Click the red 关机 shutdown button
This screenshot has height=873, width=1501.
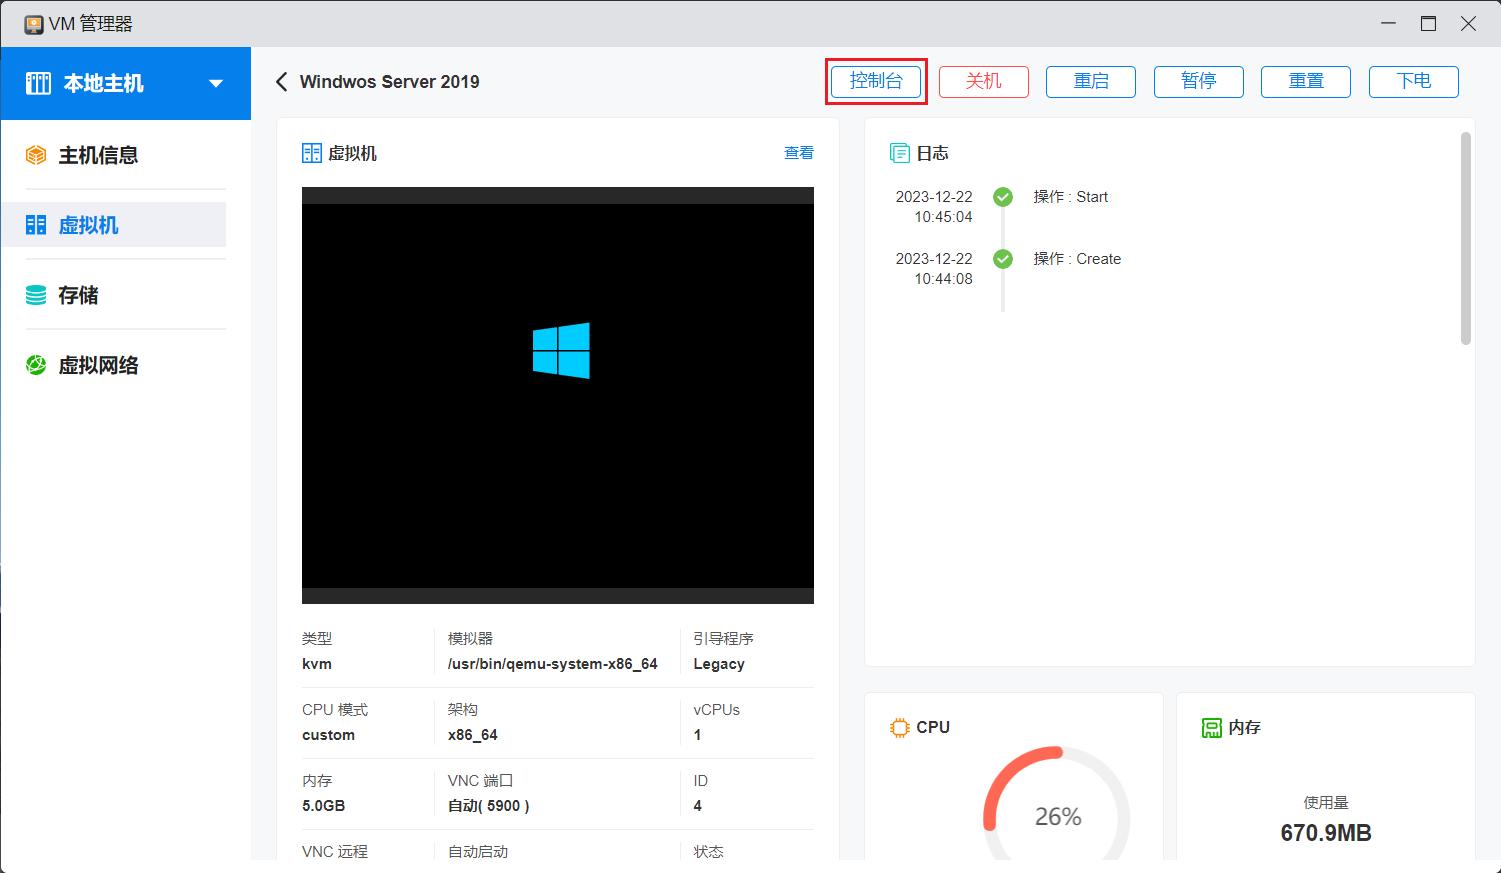[x=984, y=81]
